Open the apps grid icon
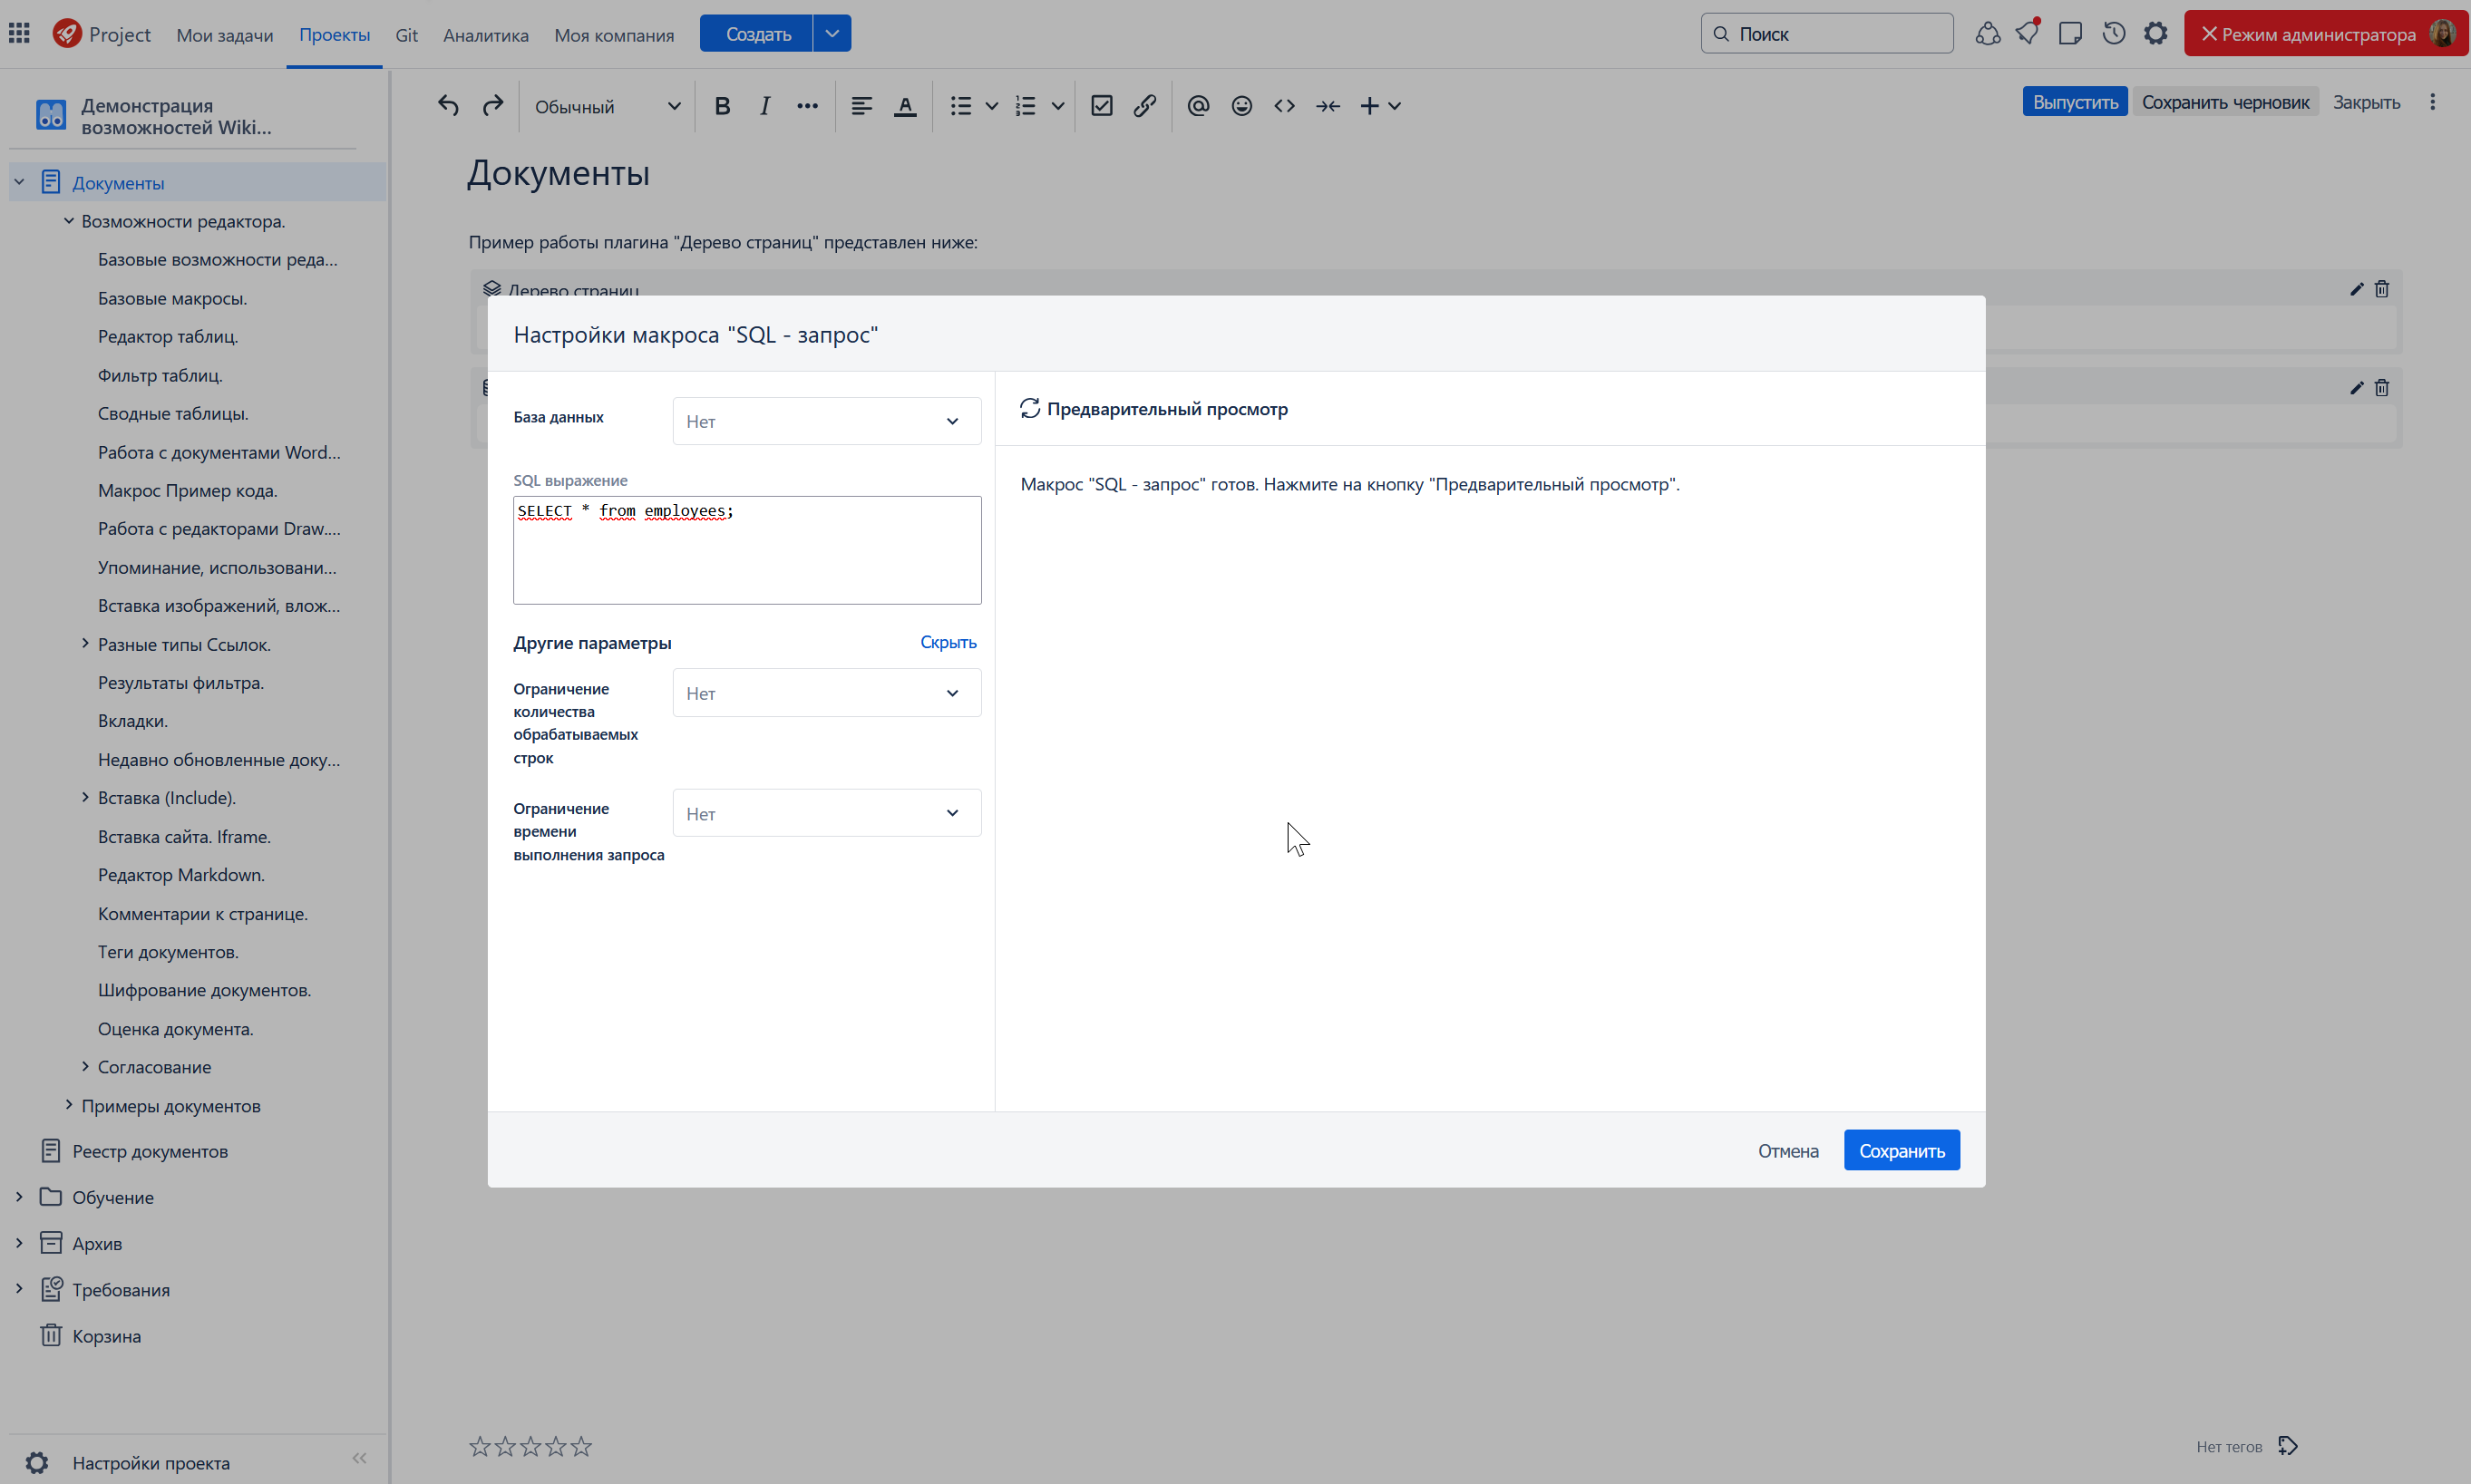The image size is (2471, 1484). tap(19, 34)
